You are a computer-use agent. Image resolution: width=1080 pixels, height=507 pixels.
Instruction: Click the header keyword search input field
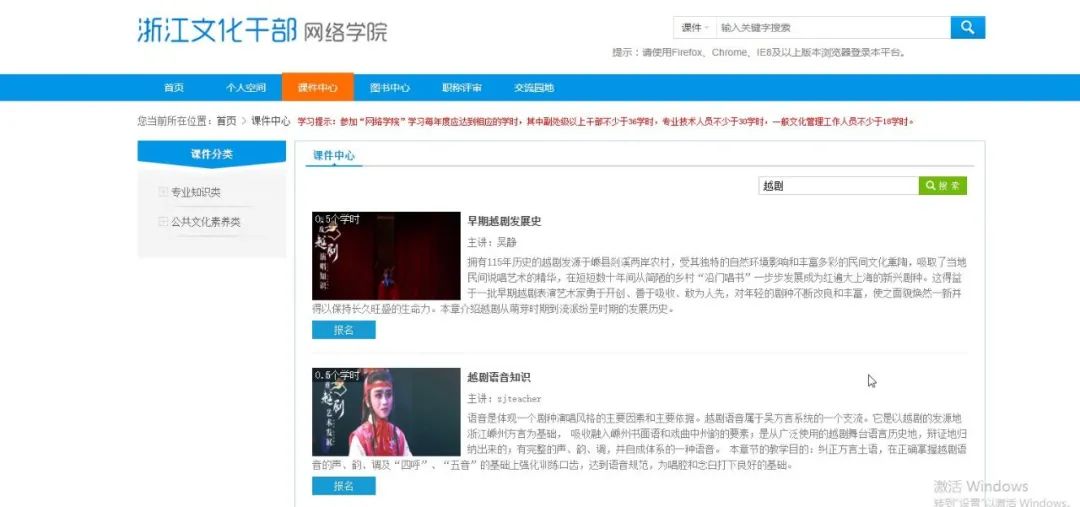coord(830,28)
